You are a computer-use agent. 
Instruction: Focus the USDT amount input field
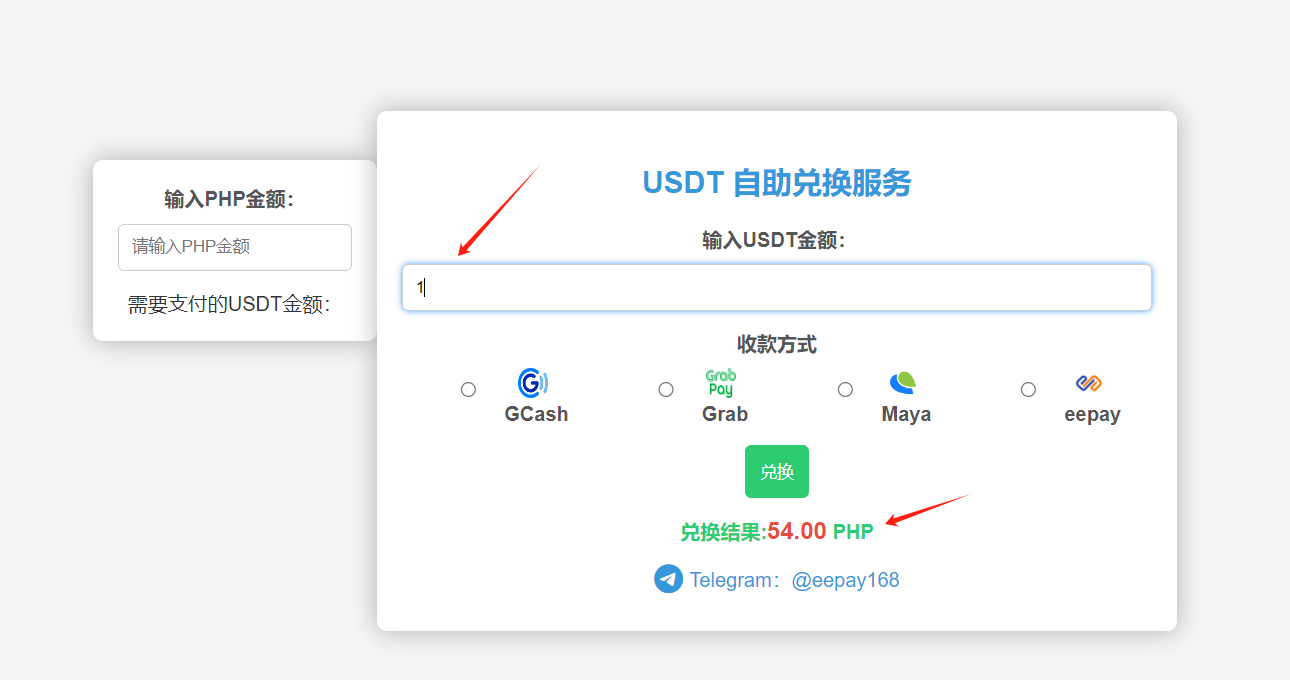pyautogui.click(x=776, y=288)
